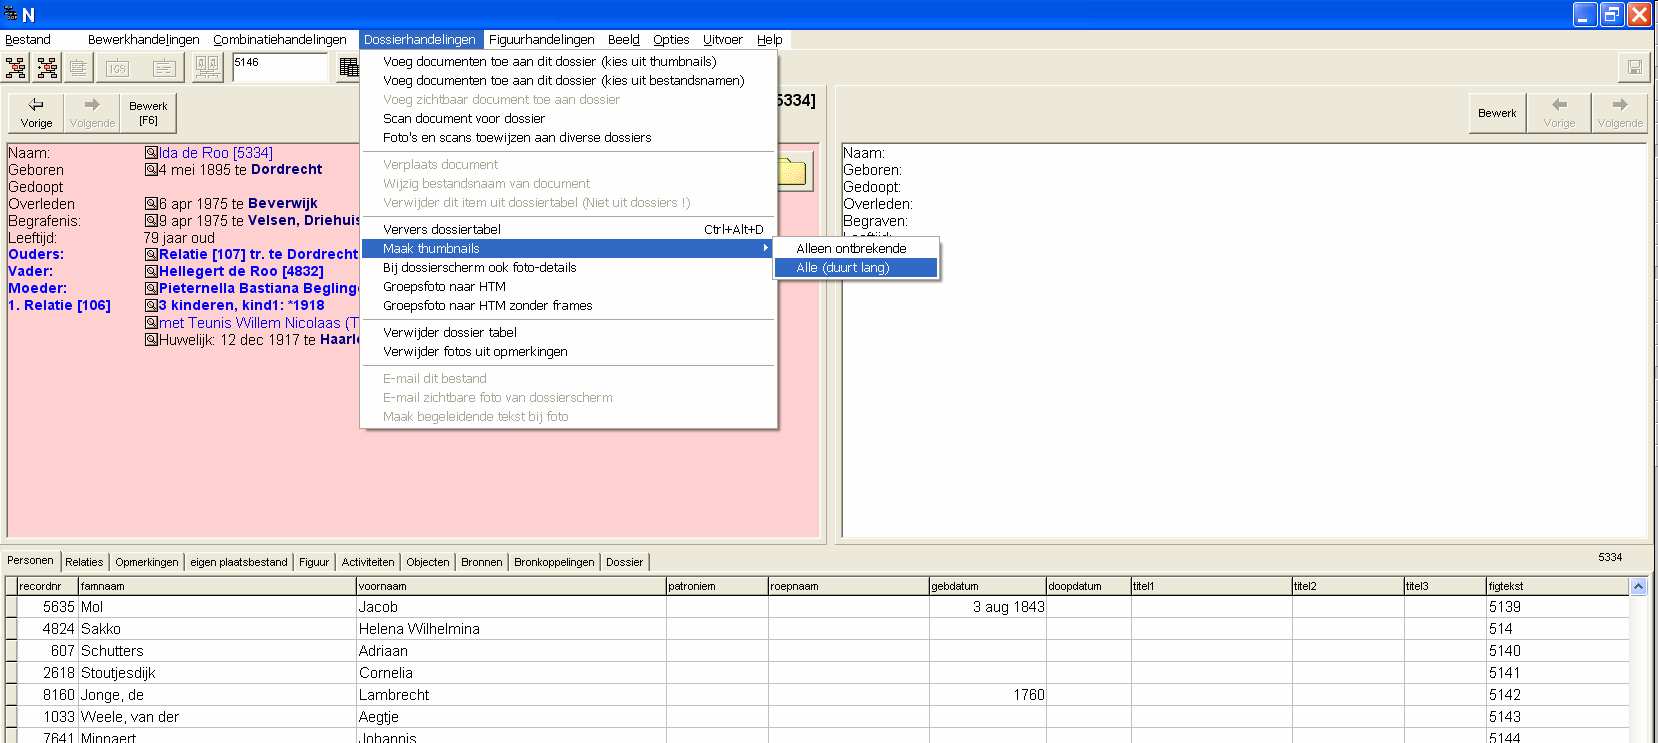Viewport: 1658px width, 743px height.
Task: Switch to the Figuur tab
Action: point(314,562)
